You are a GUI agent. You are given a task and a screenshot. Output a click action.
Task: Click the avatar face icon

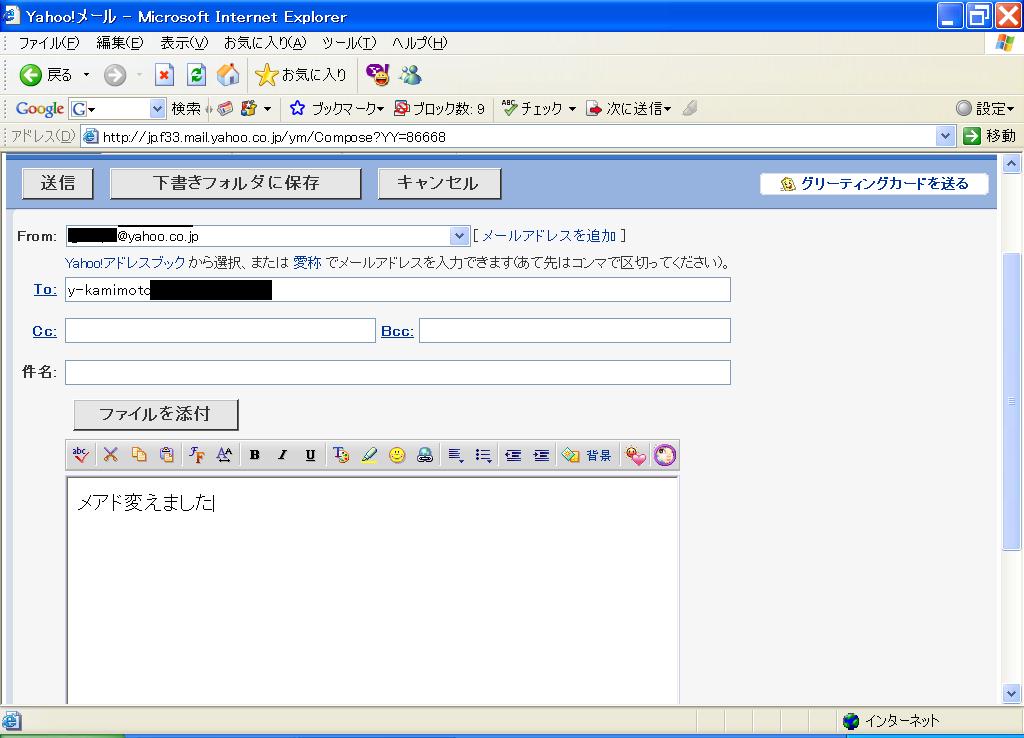point(665,455)
